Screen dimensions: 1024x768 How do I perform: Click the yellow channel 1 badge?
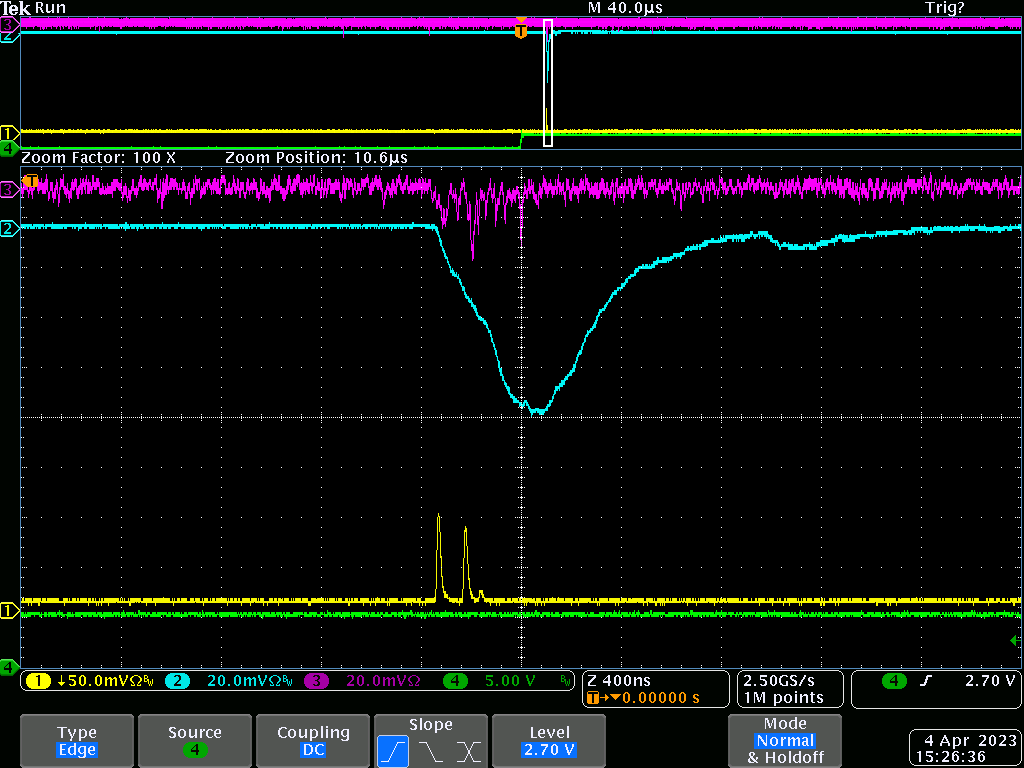coord(38,681)
